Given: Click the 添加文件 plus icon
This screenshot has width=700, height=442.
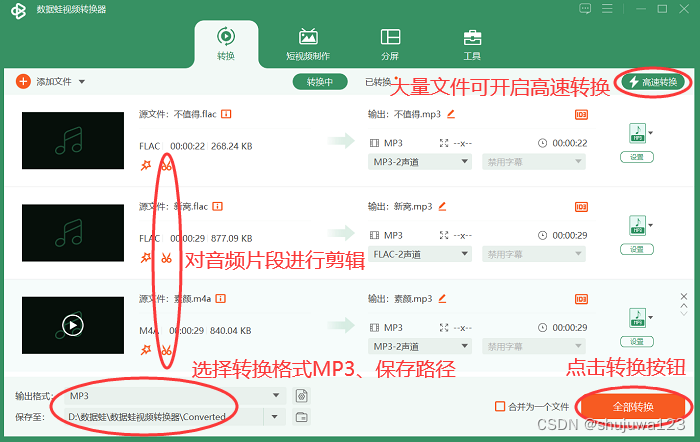Looking at the screenshot, I should (x=23, y=82).
